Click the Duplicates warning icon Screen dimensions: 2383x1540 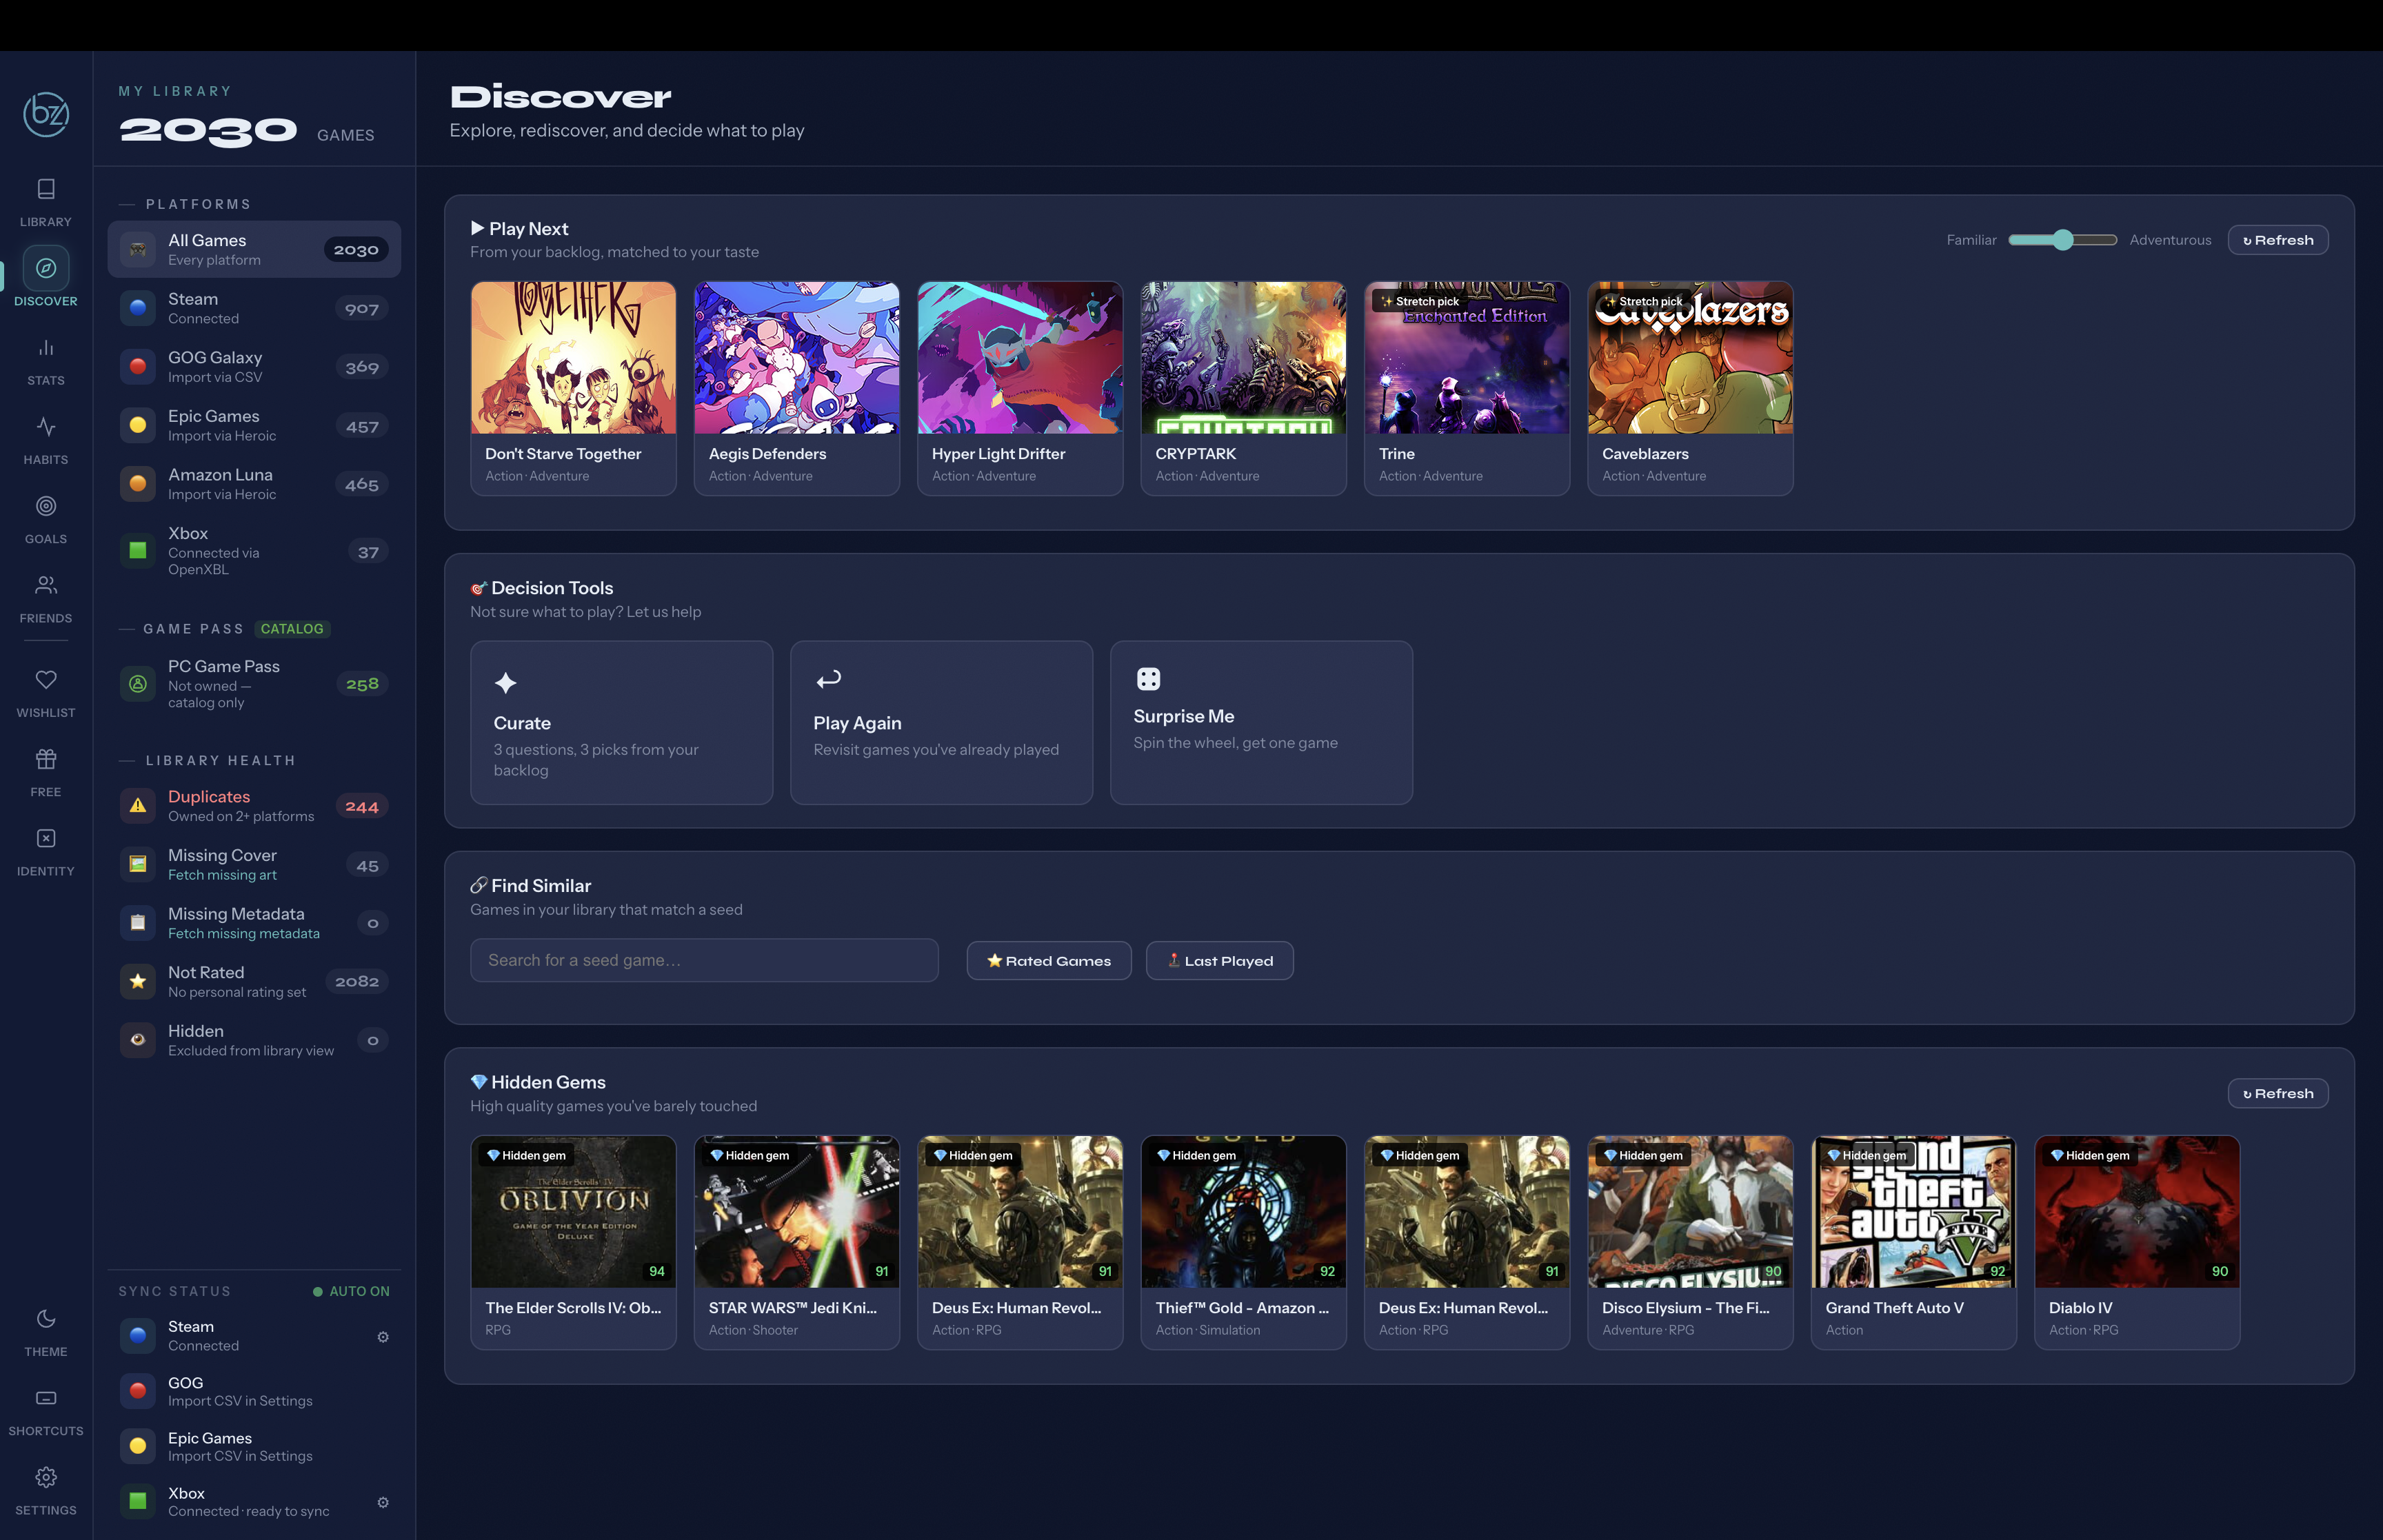click(138, 806)
